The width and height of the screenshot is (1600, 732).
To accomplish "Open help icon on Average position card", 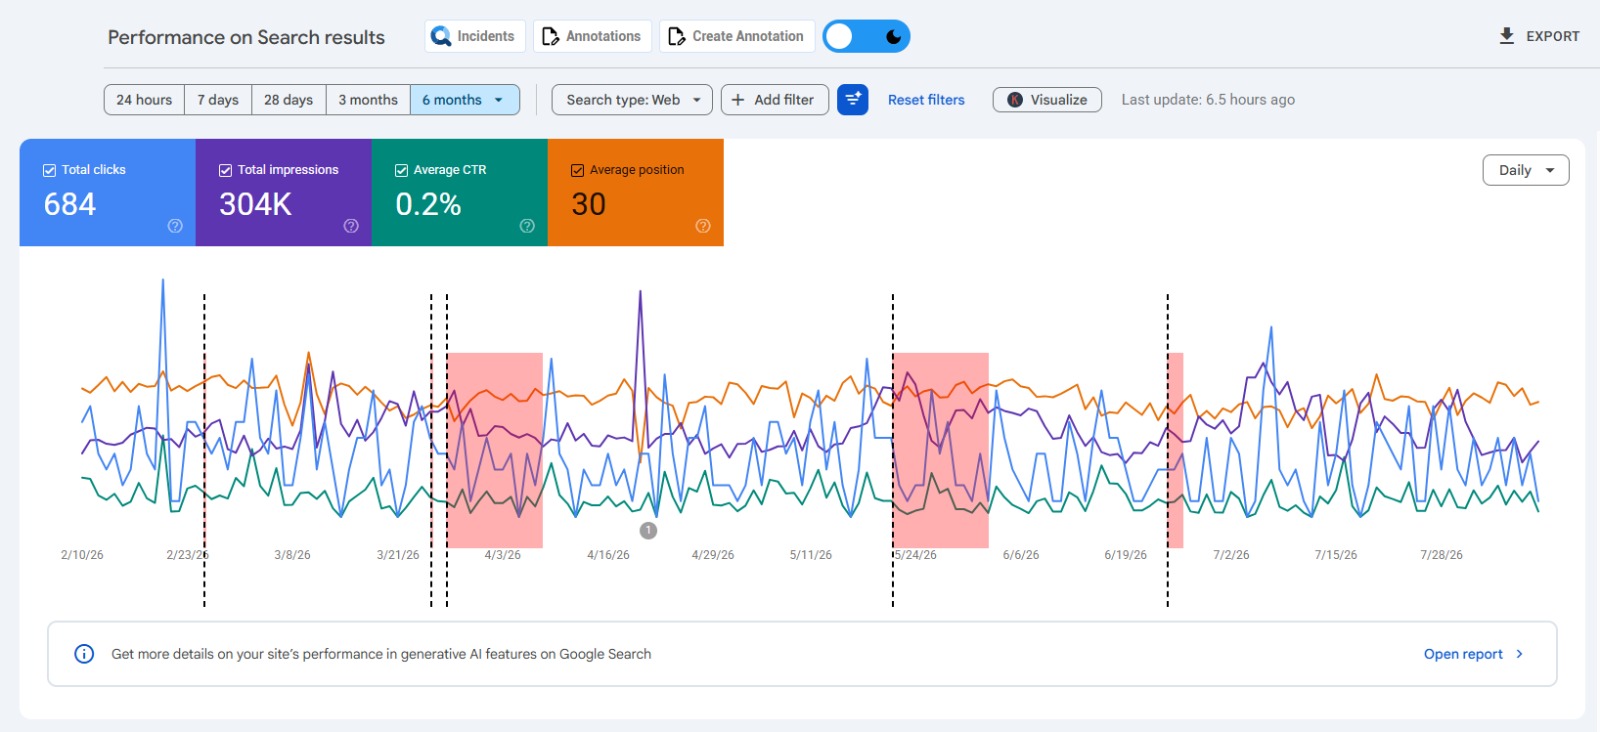I will pyautogui.click(x=703, y=226).
